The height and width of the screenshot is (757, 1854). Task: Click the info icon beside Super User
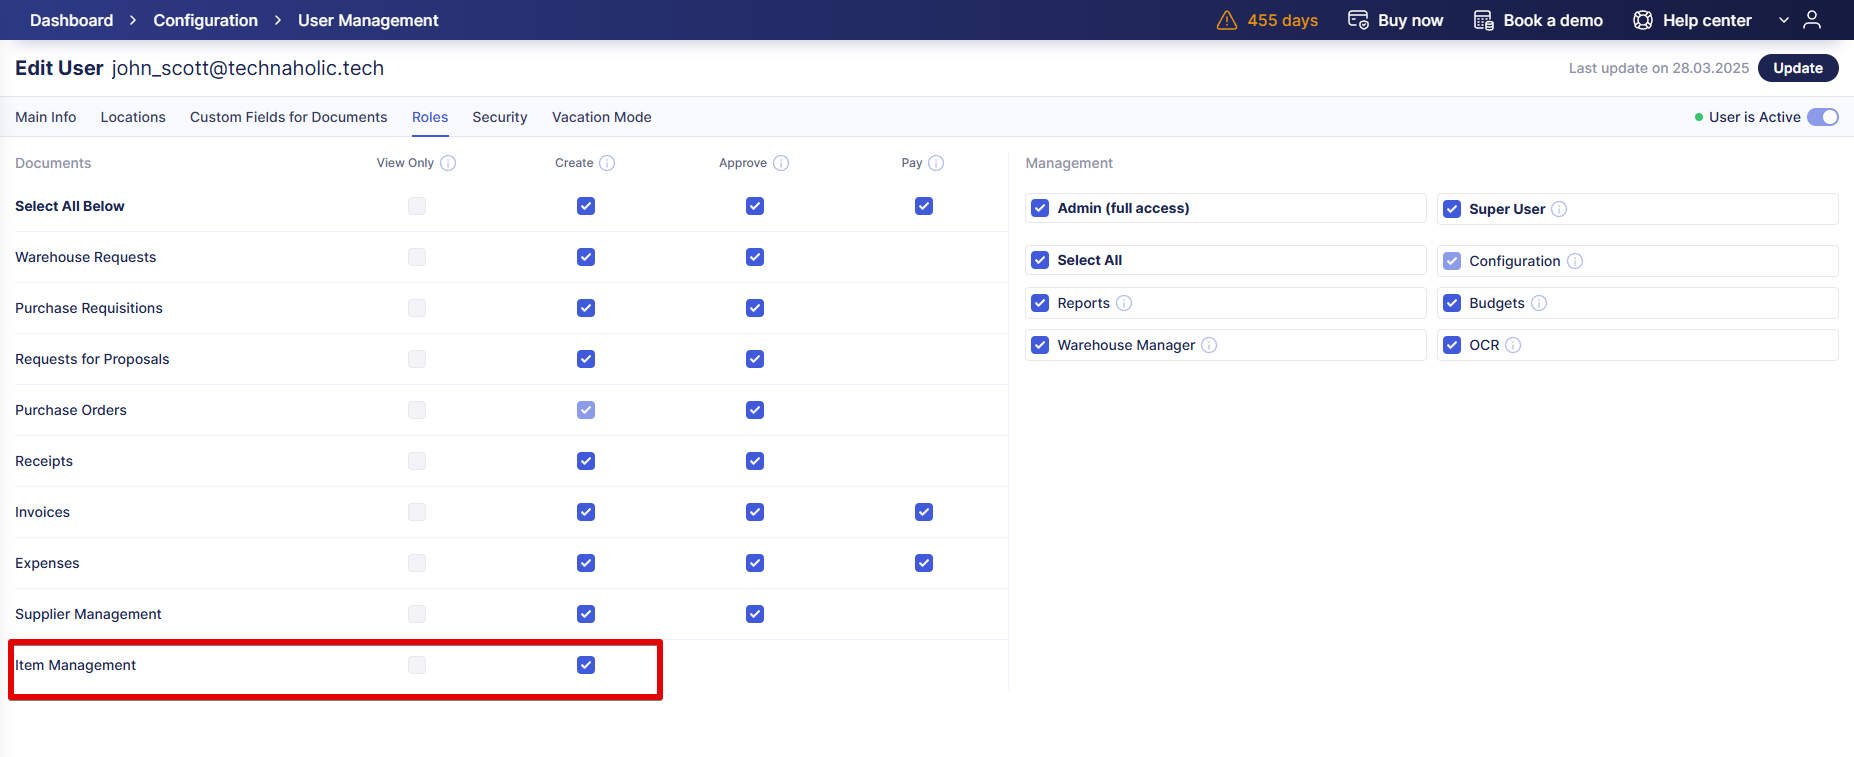pos(1559,209)
